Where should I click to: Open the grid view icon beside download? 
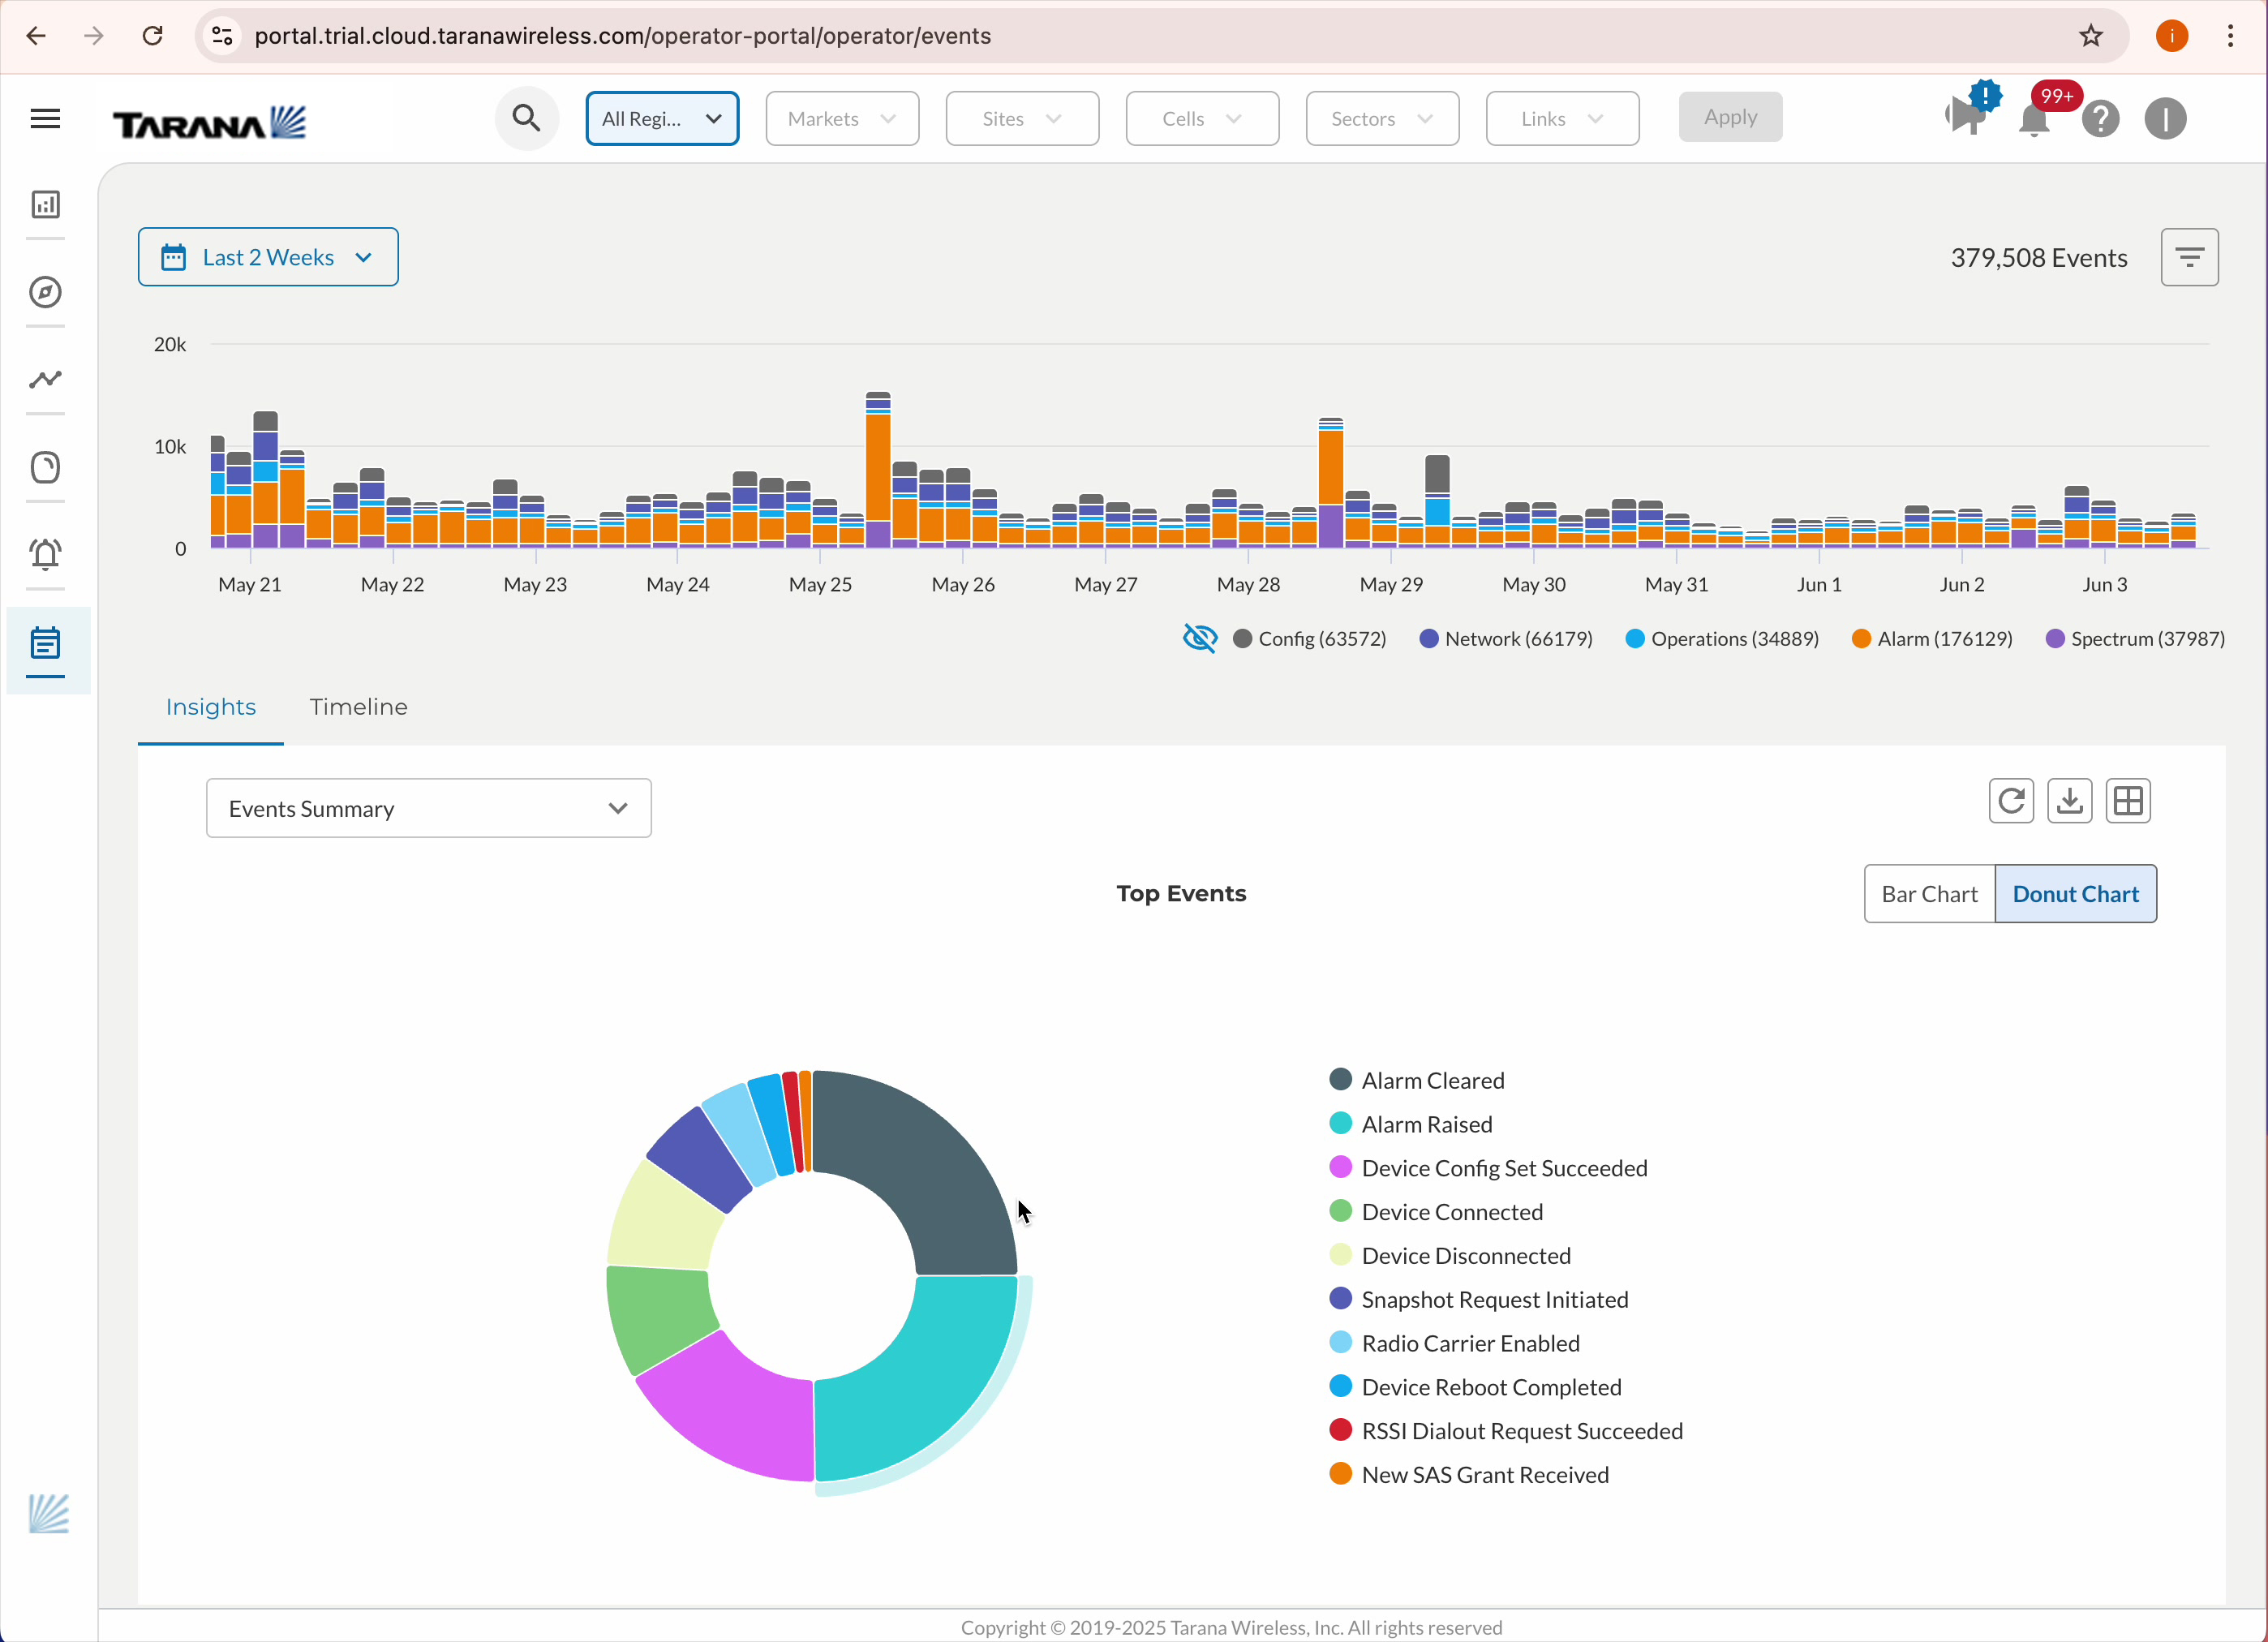(2128, 801)
